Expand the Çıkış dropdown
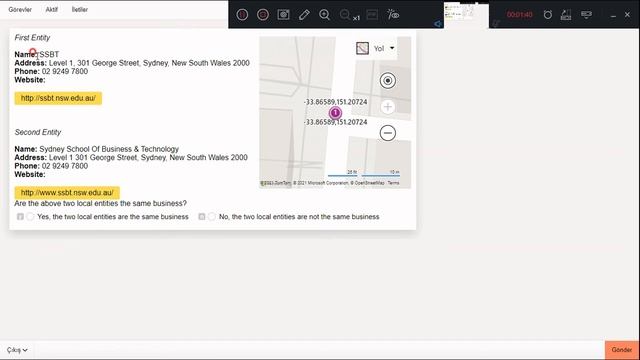This screenshot has width=640, height=360. [x=17, y=350]
